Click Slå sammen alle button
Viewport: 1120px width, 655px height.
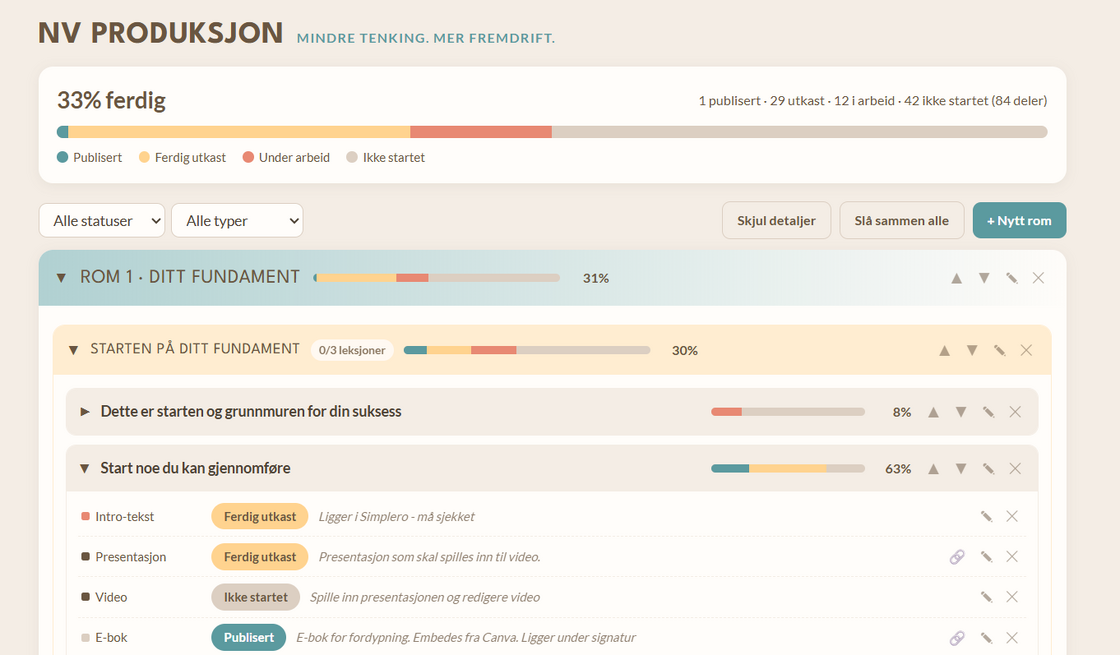tap(901, 221)
